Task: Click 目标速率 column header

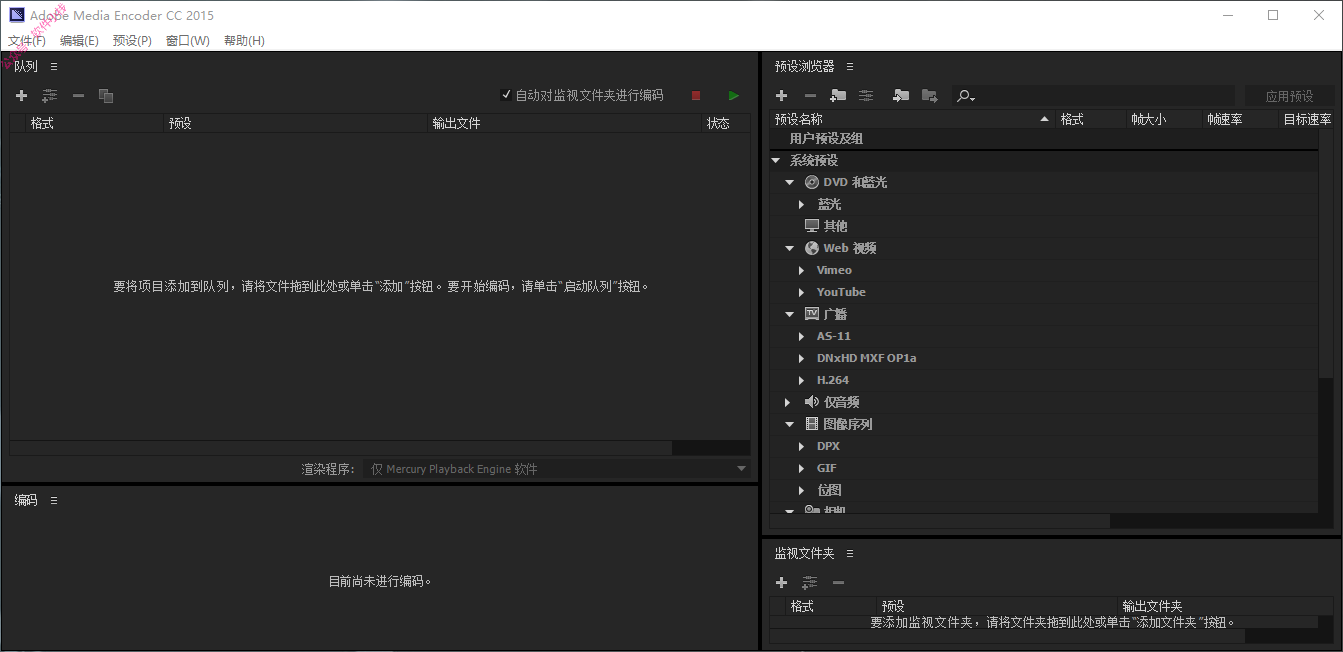Action: [x=1306, y=119]
